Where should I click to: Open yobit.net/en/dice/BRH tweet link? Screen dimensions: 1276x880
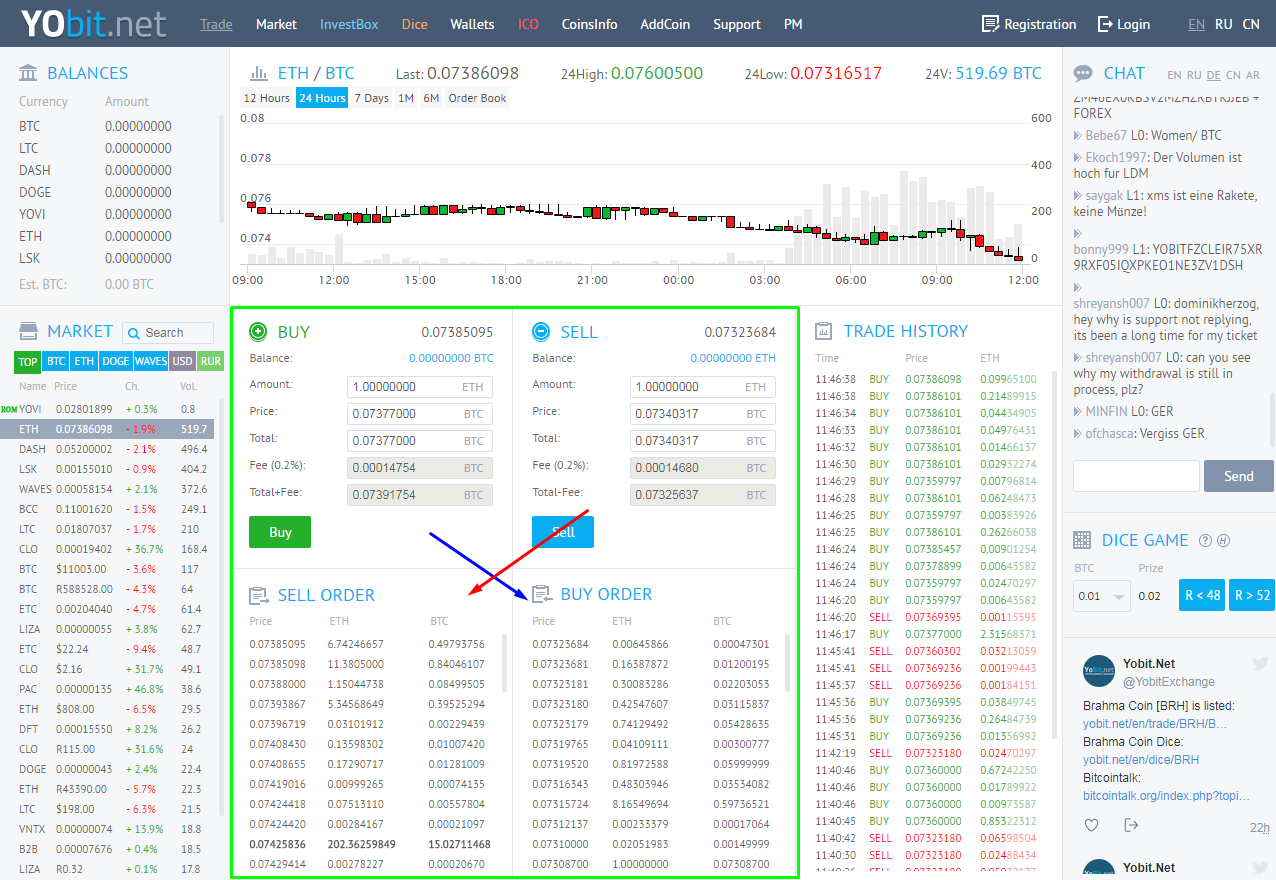1141,760
